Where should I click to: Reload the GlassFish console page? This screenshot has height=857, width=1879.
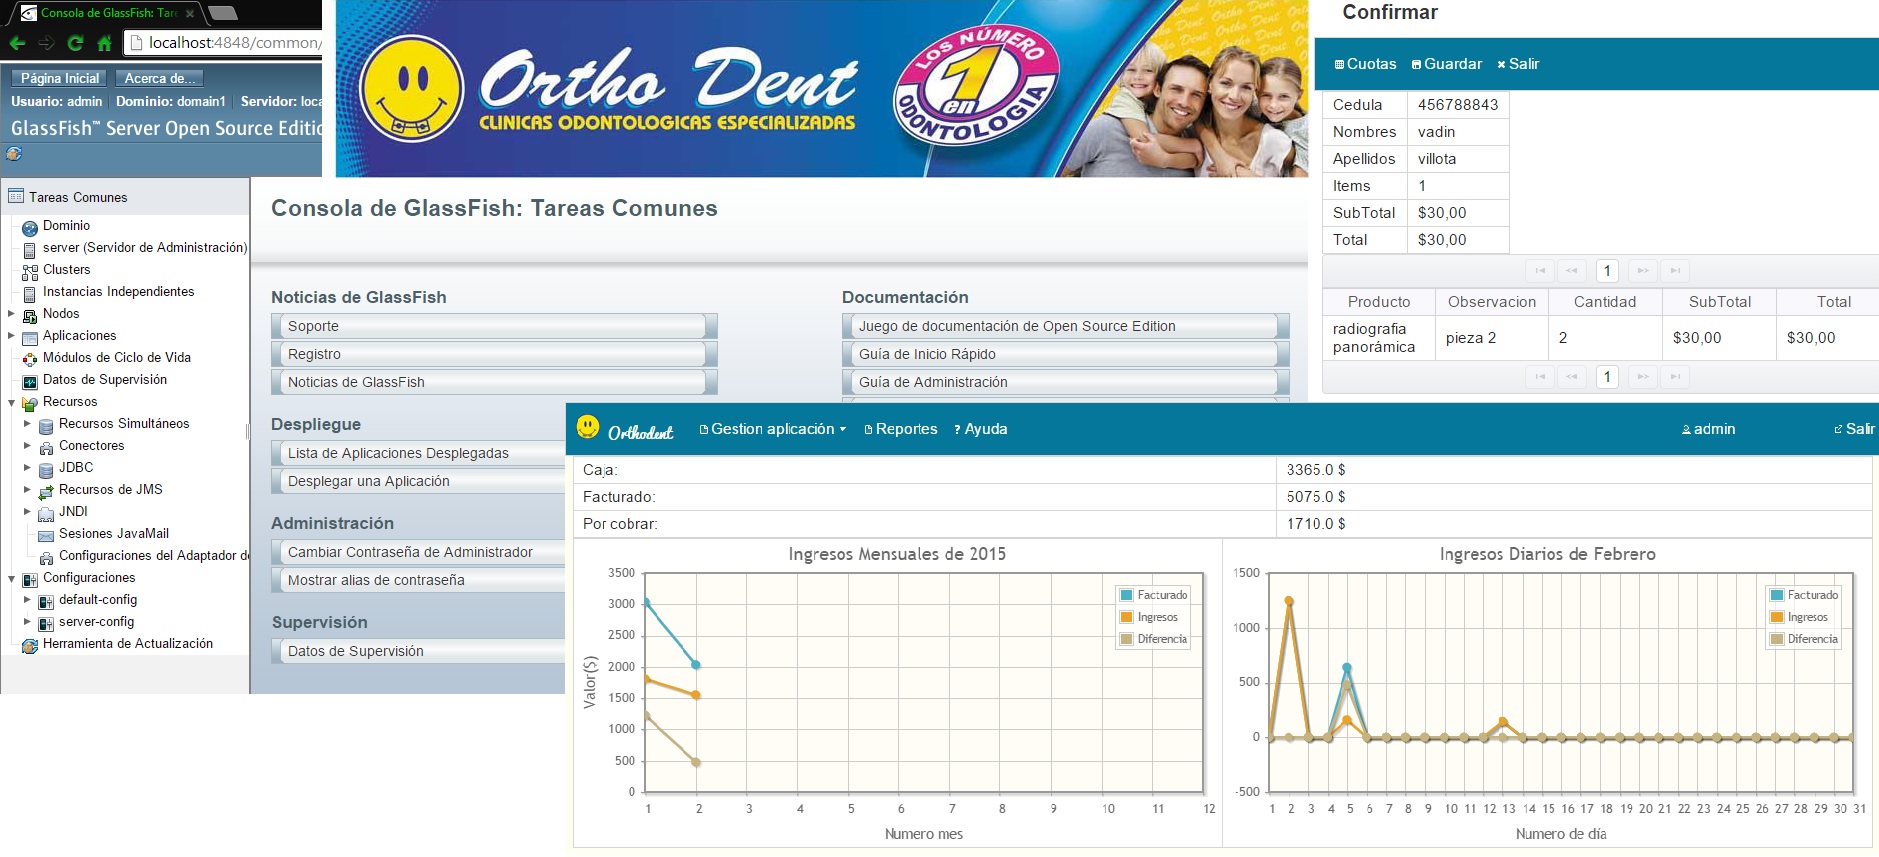(75, 43)
